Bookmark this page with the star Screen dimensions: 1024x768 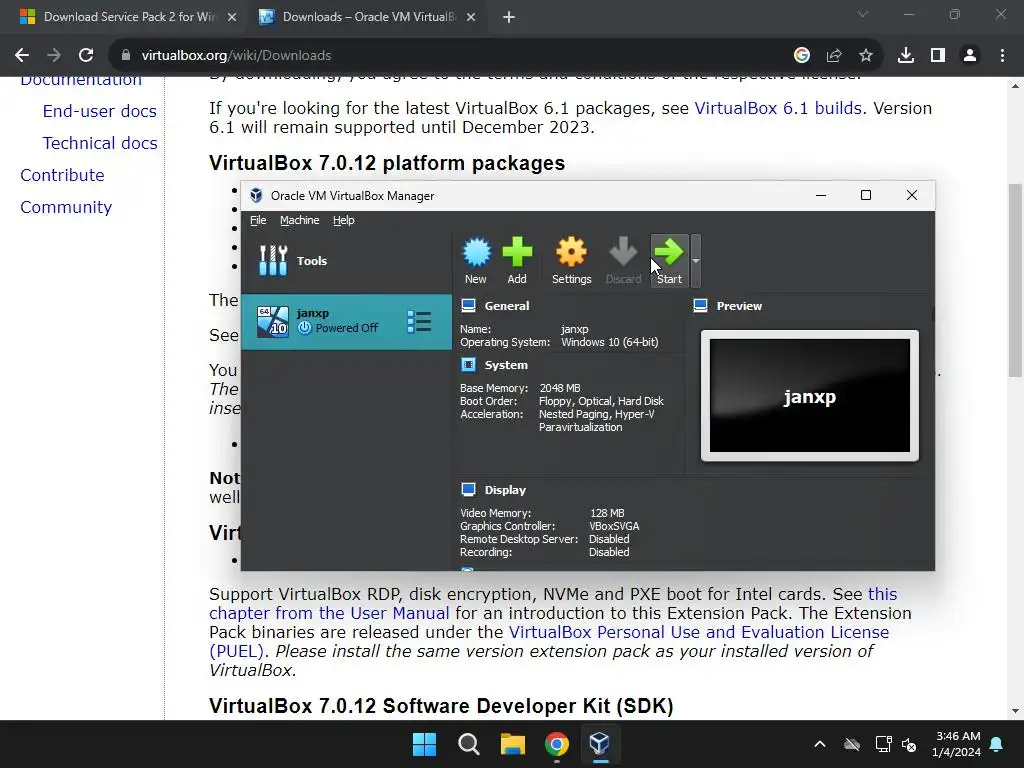(866, 56)
